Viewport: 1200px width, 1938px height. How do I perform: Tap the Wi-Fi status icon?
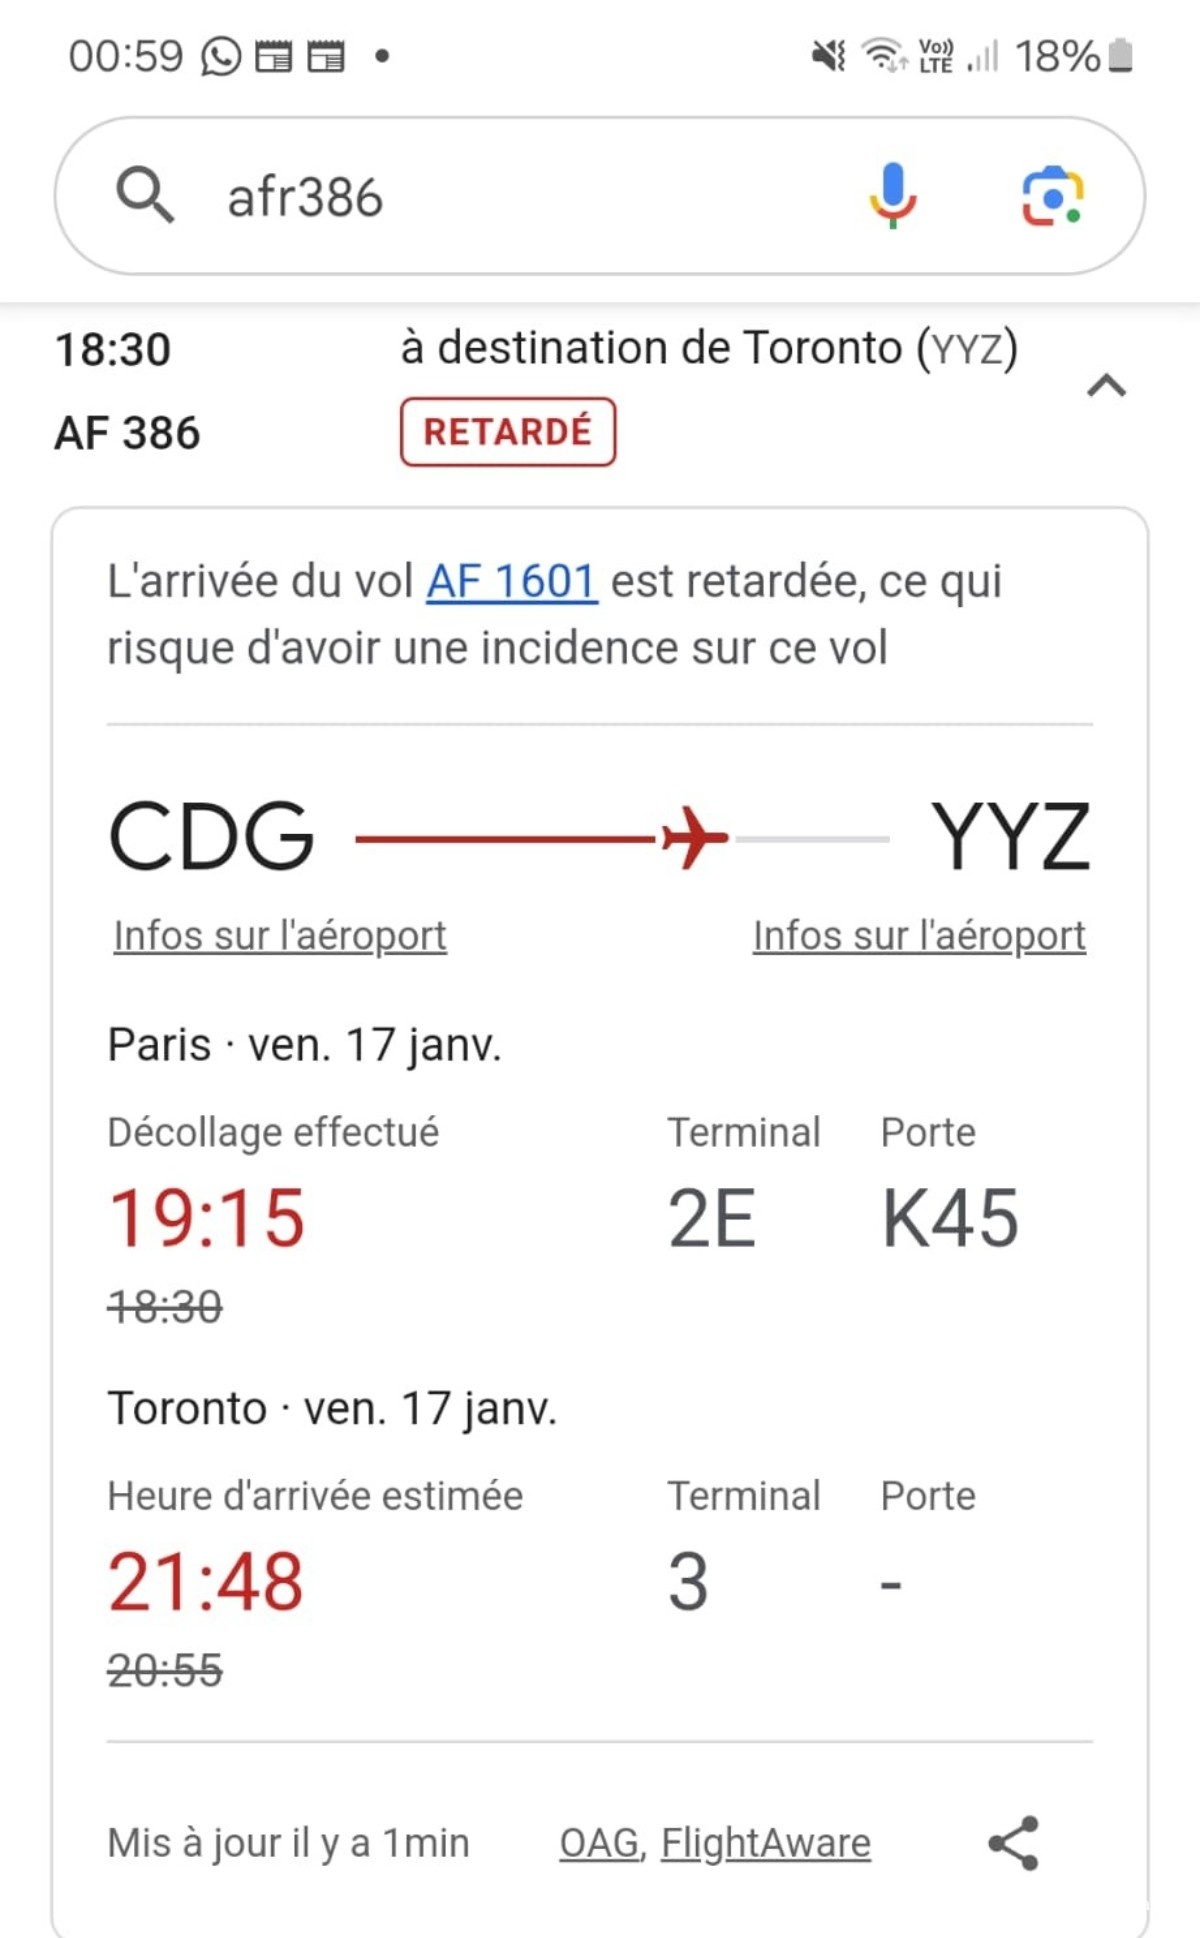883,56
